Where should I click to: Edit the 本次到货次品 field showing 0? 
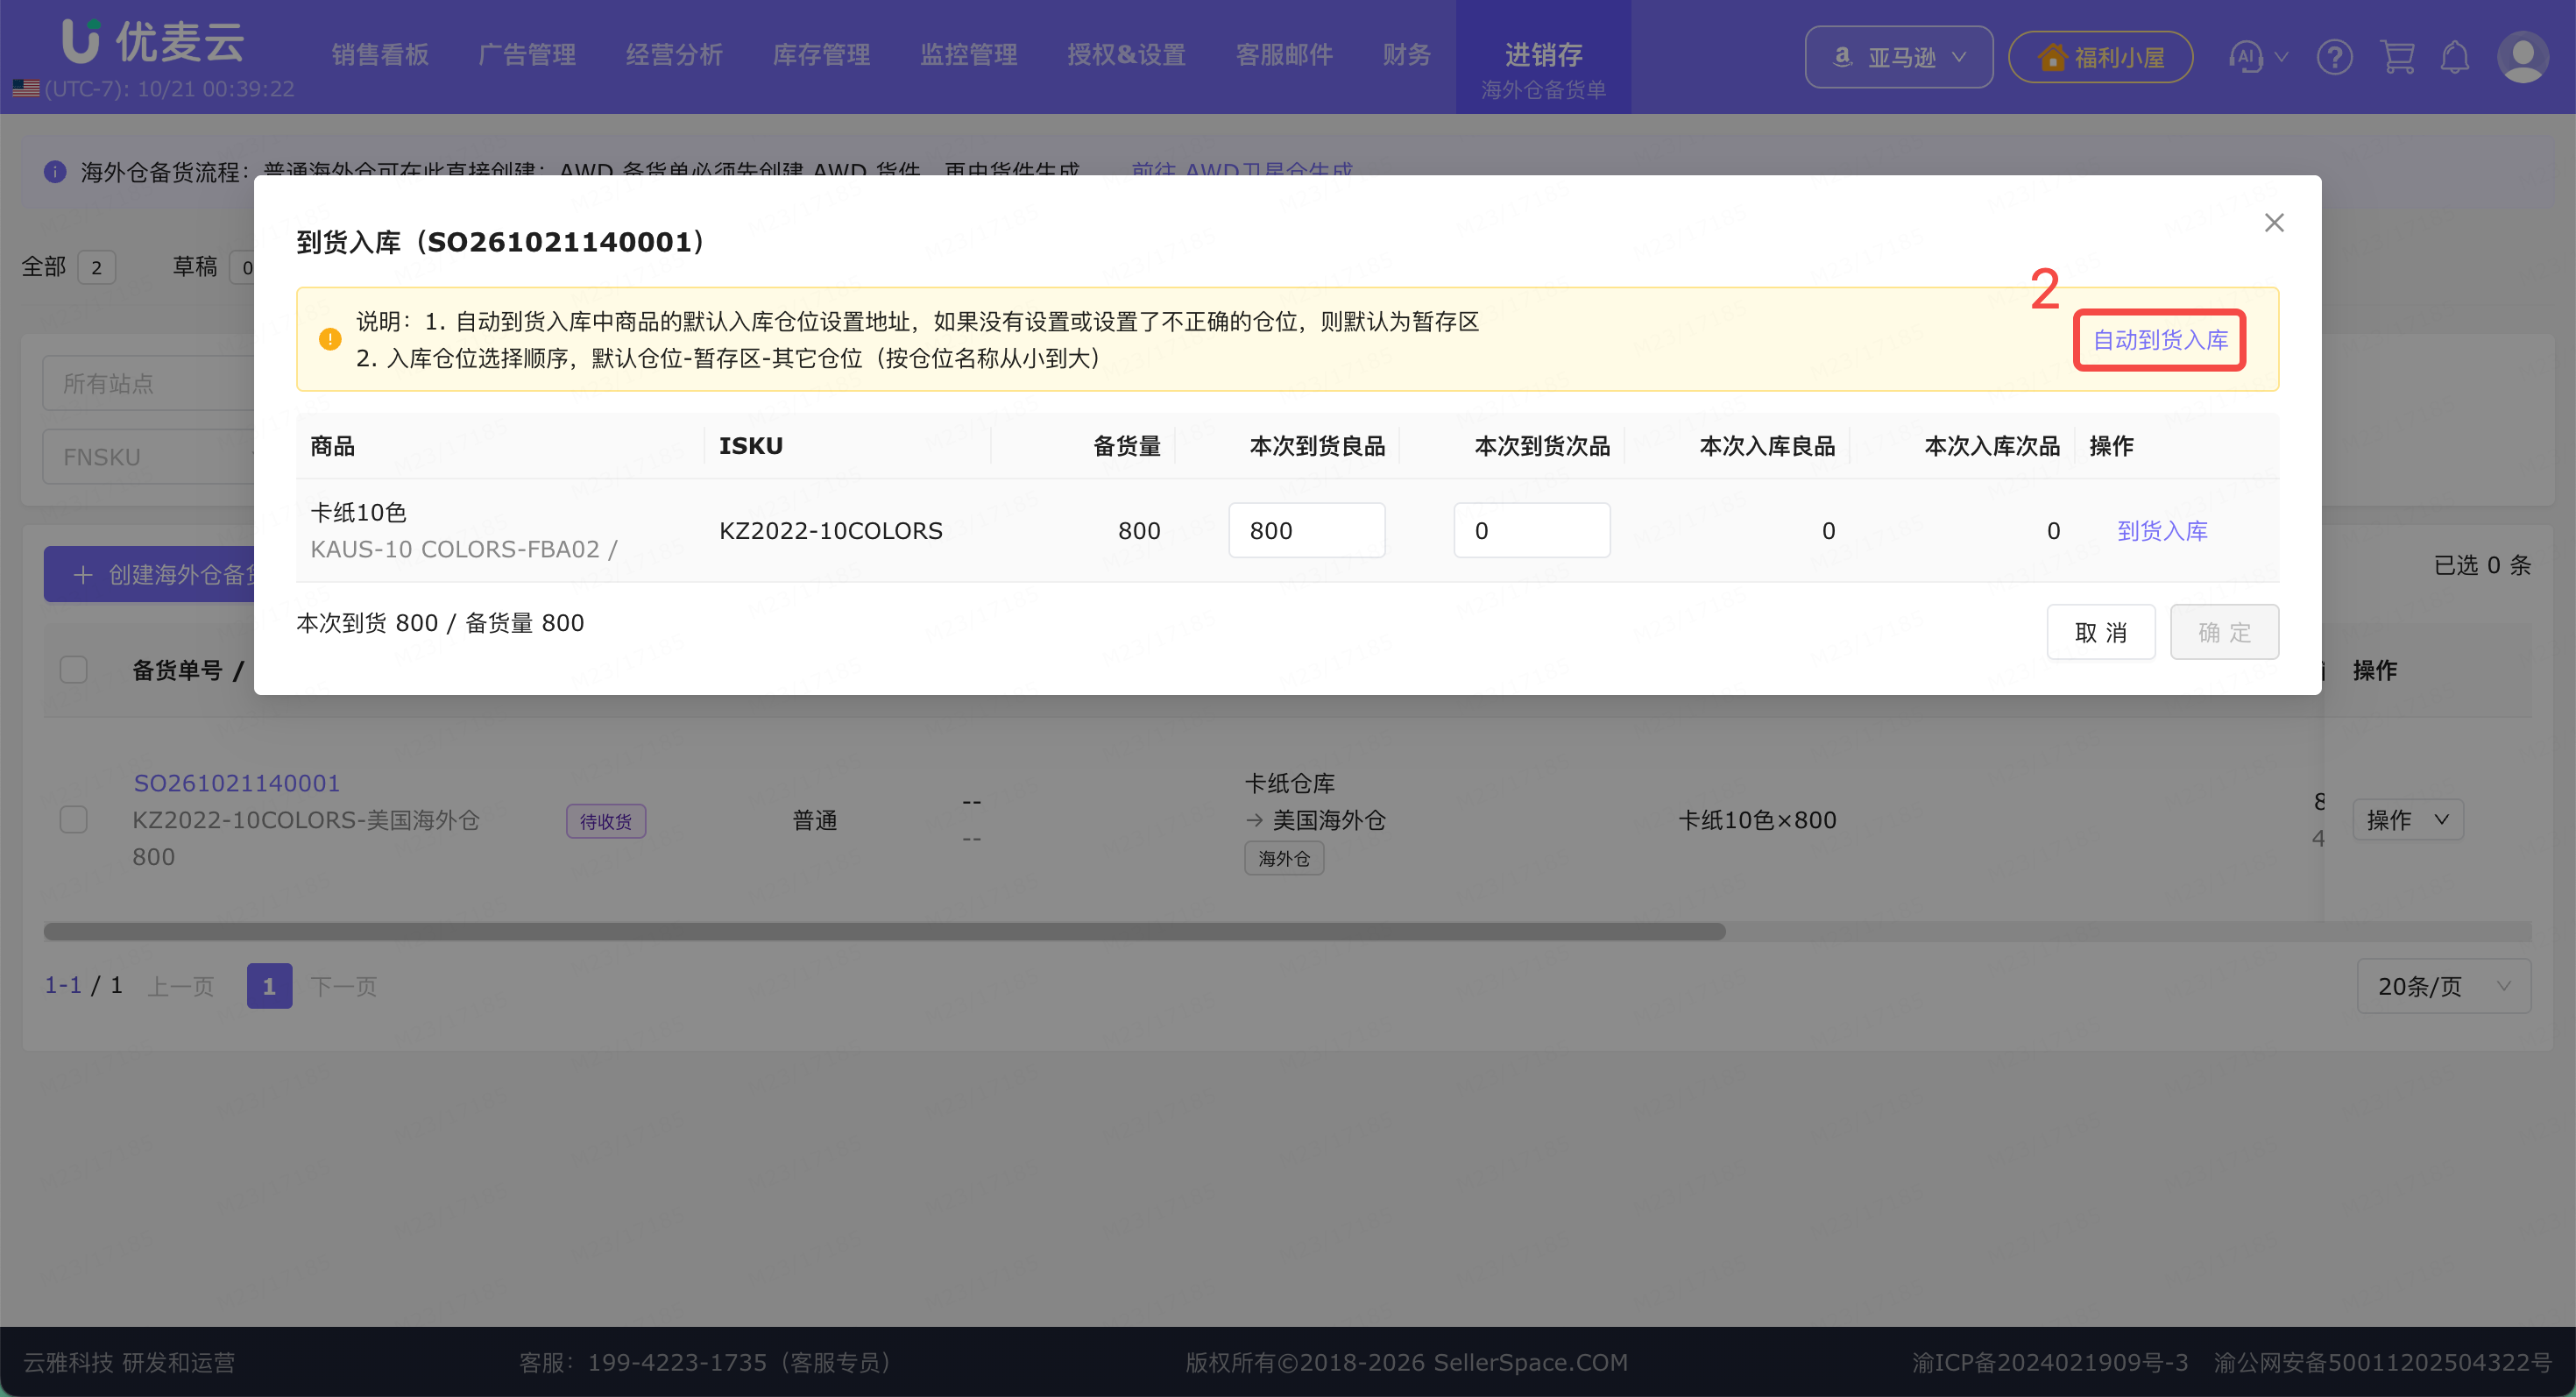[1531, 531]
